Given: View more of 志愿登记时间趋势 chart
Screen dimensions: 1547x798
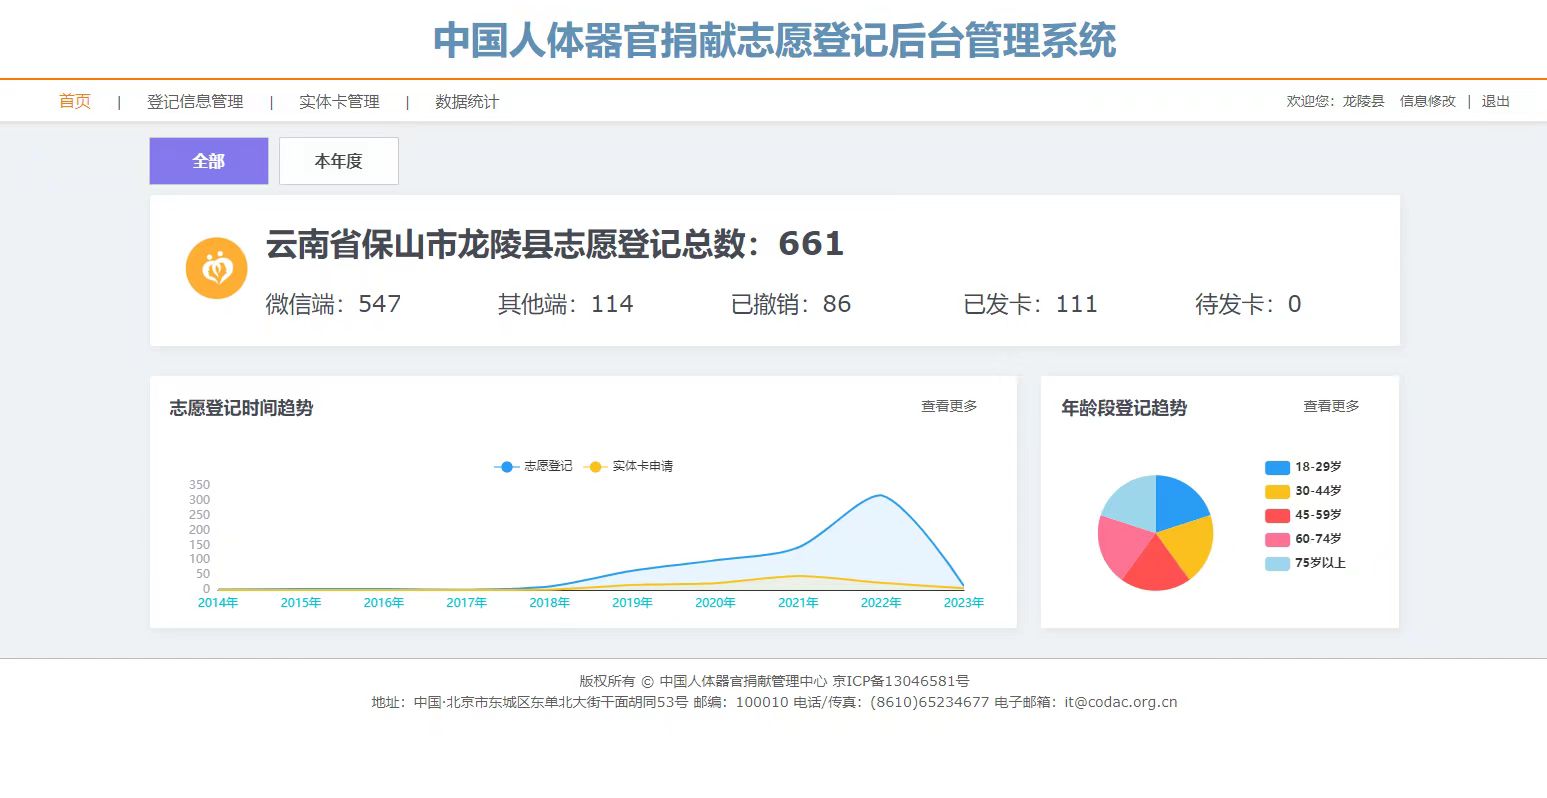Looking at the screenshot, I should 949,406.
